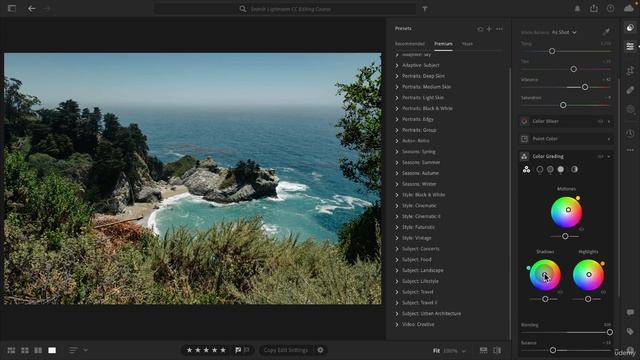Open the Presets panel icon
640x360 pixels.
(x=630, y=28)
